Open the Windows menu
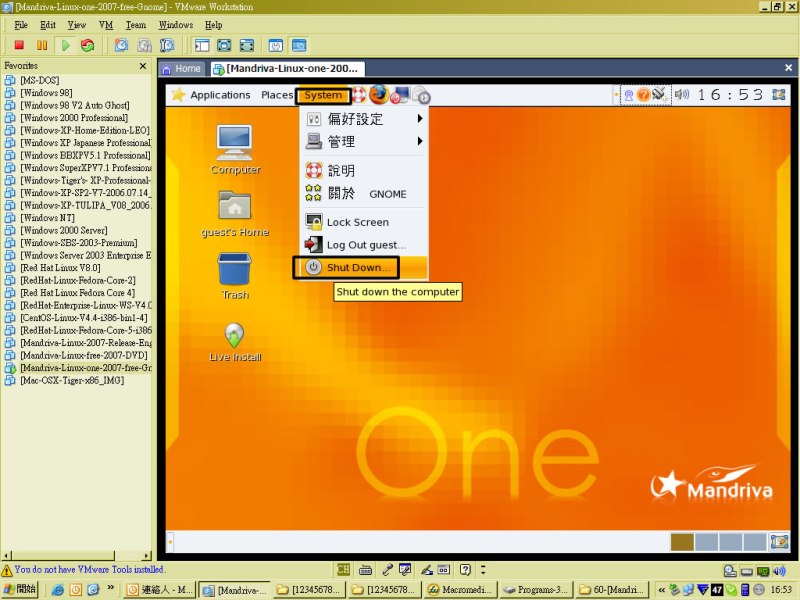 click(x=176, y=25)
